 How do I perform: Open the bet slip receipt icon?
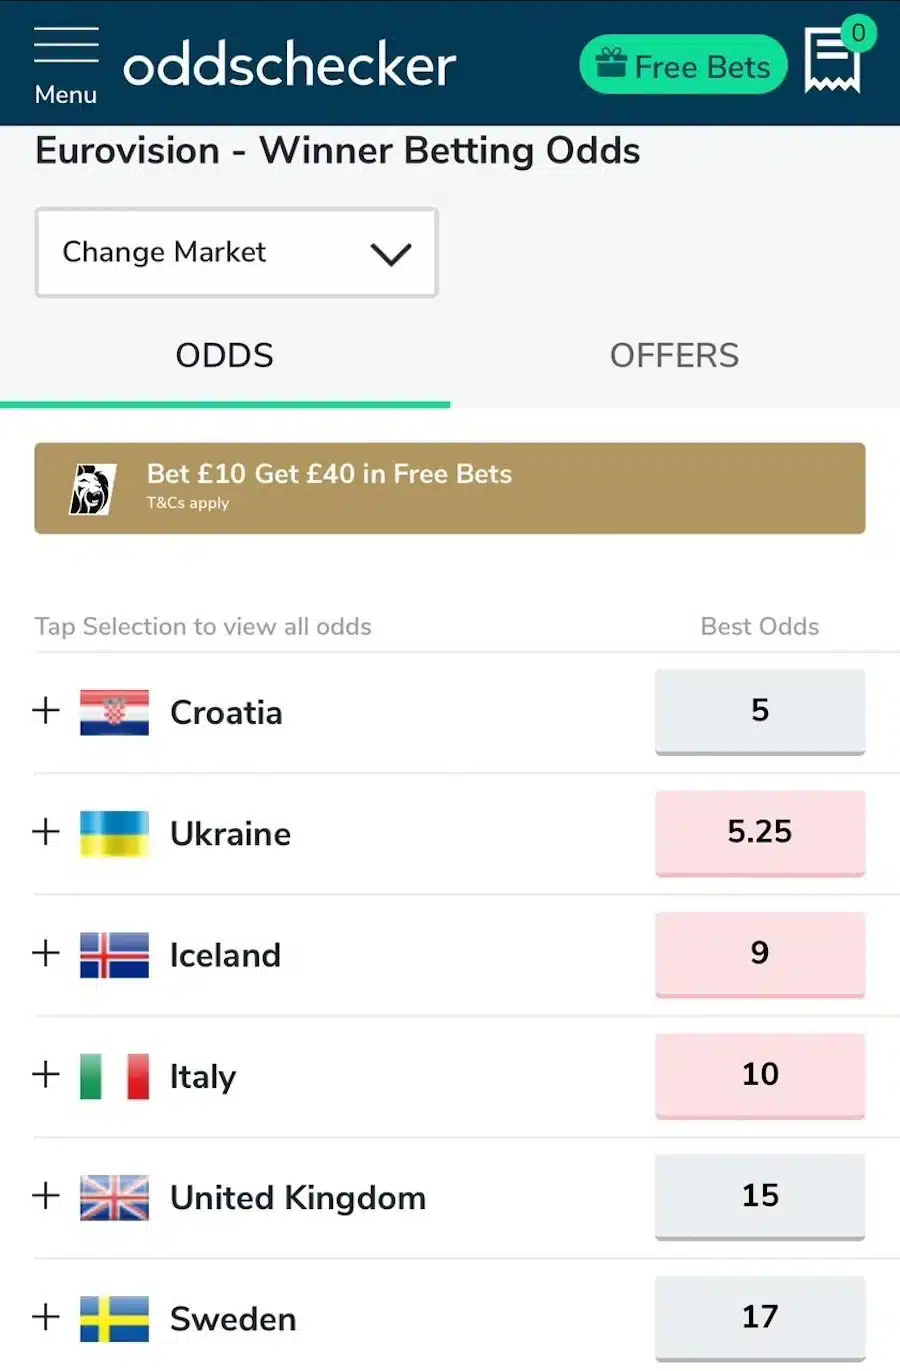pos(832,61)
